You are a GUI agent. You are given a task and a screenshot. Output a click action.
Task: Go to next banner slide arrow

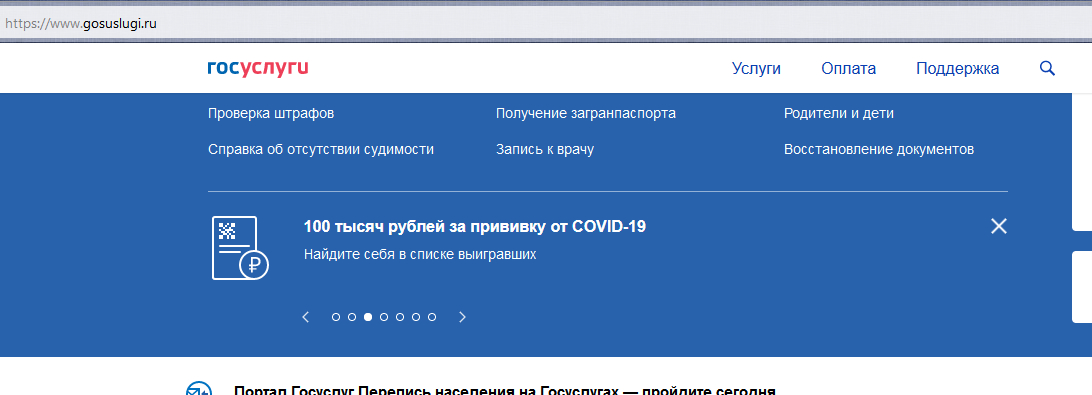(x=462, y=317)
